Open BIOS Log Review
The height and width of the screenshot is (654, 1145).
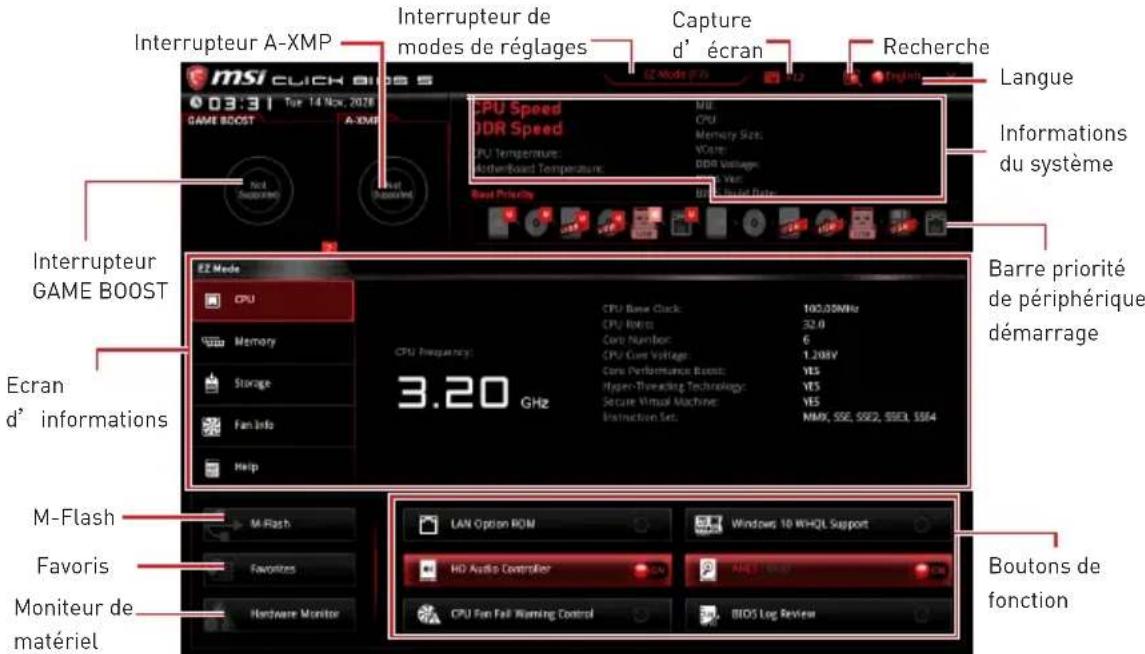(818, 615)
